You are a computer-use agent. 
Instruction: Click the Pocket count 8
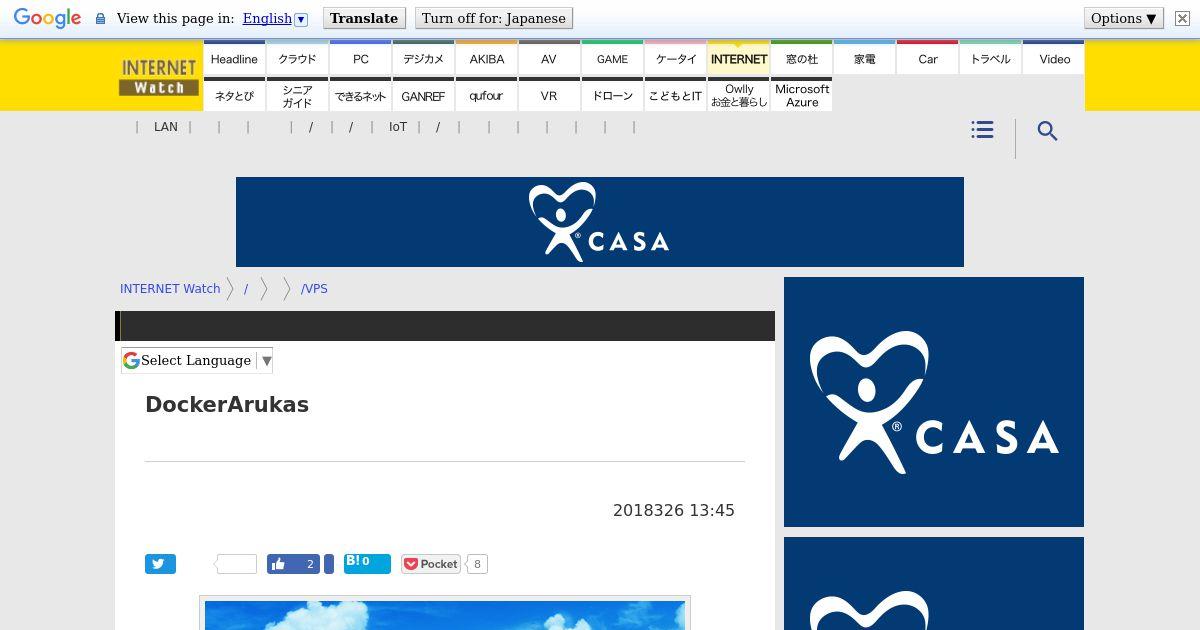477,564
